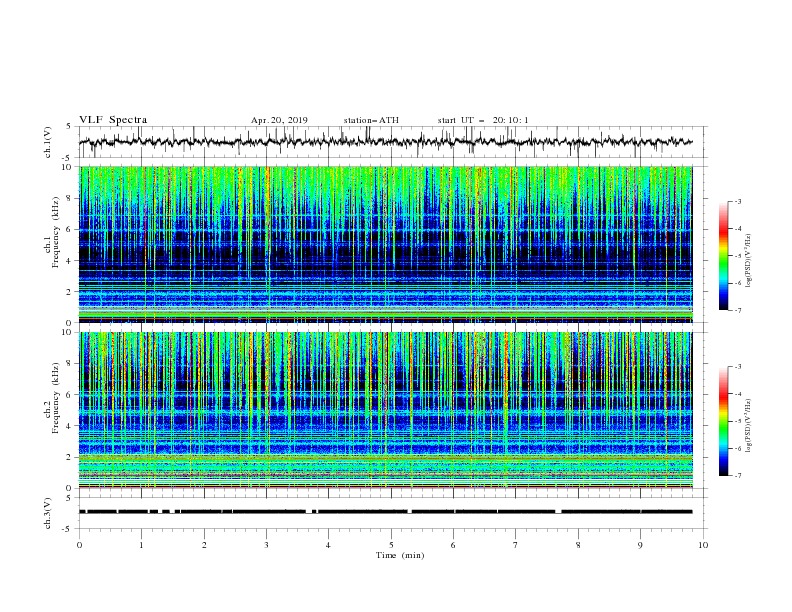Click the 'ch.3(V)' axis label
The image size is (792, 612).
coord(48,513)
